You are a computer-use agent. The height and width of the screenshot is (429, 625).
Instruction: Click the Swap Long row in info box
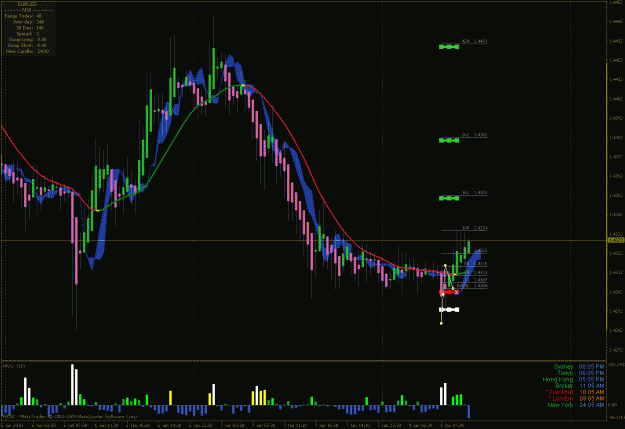[x=27, y=39]
